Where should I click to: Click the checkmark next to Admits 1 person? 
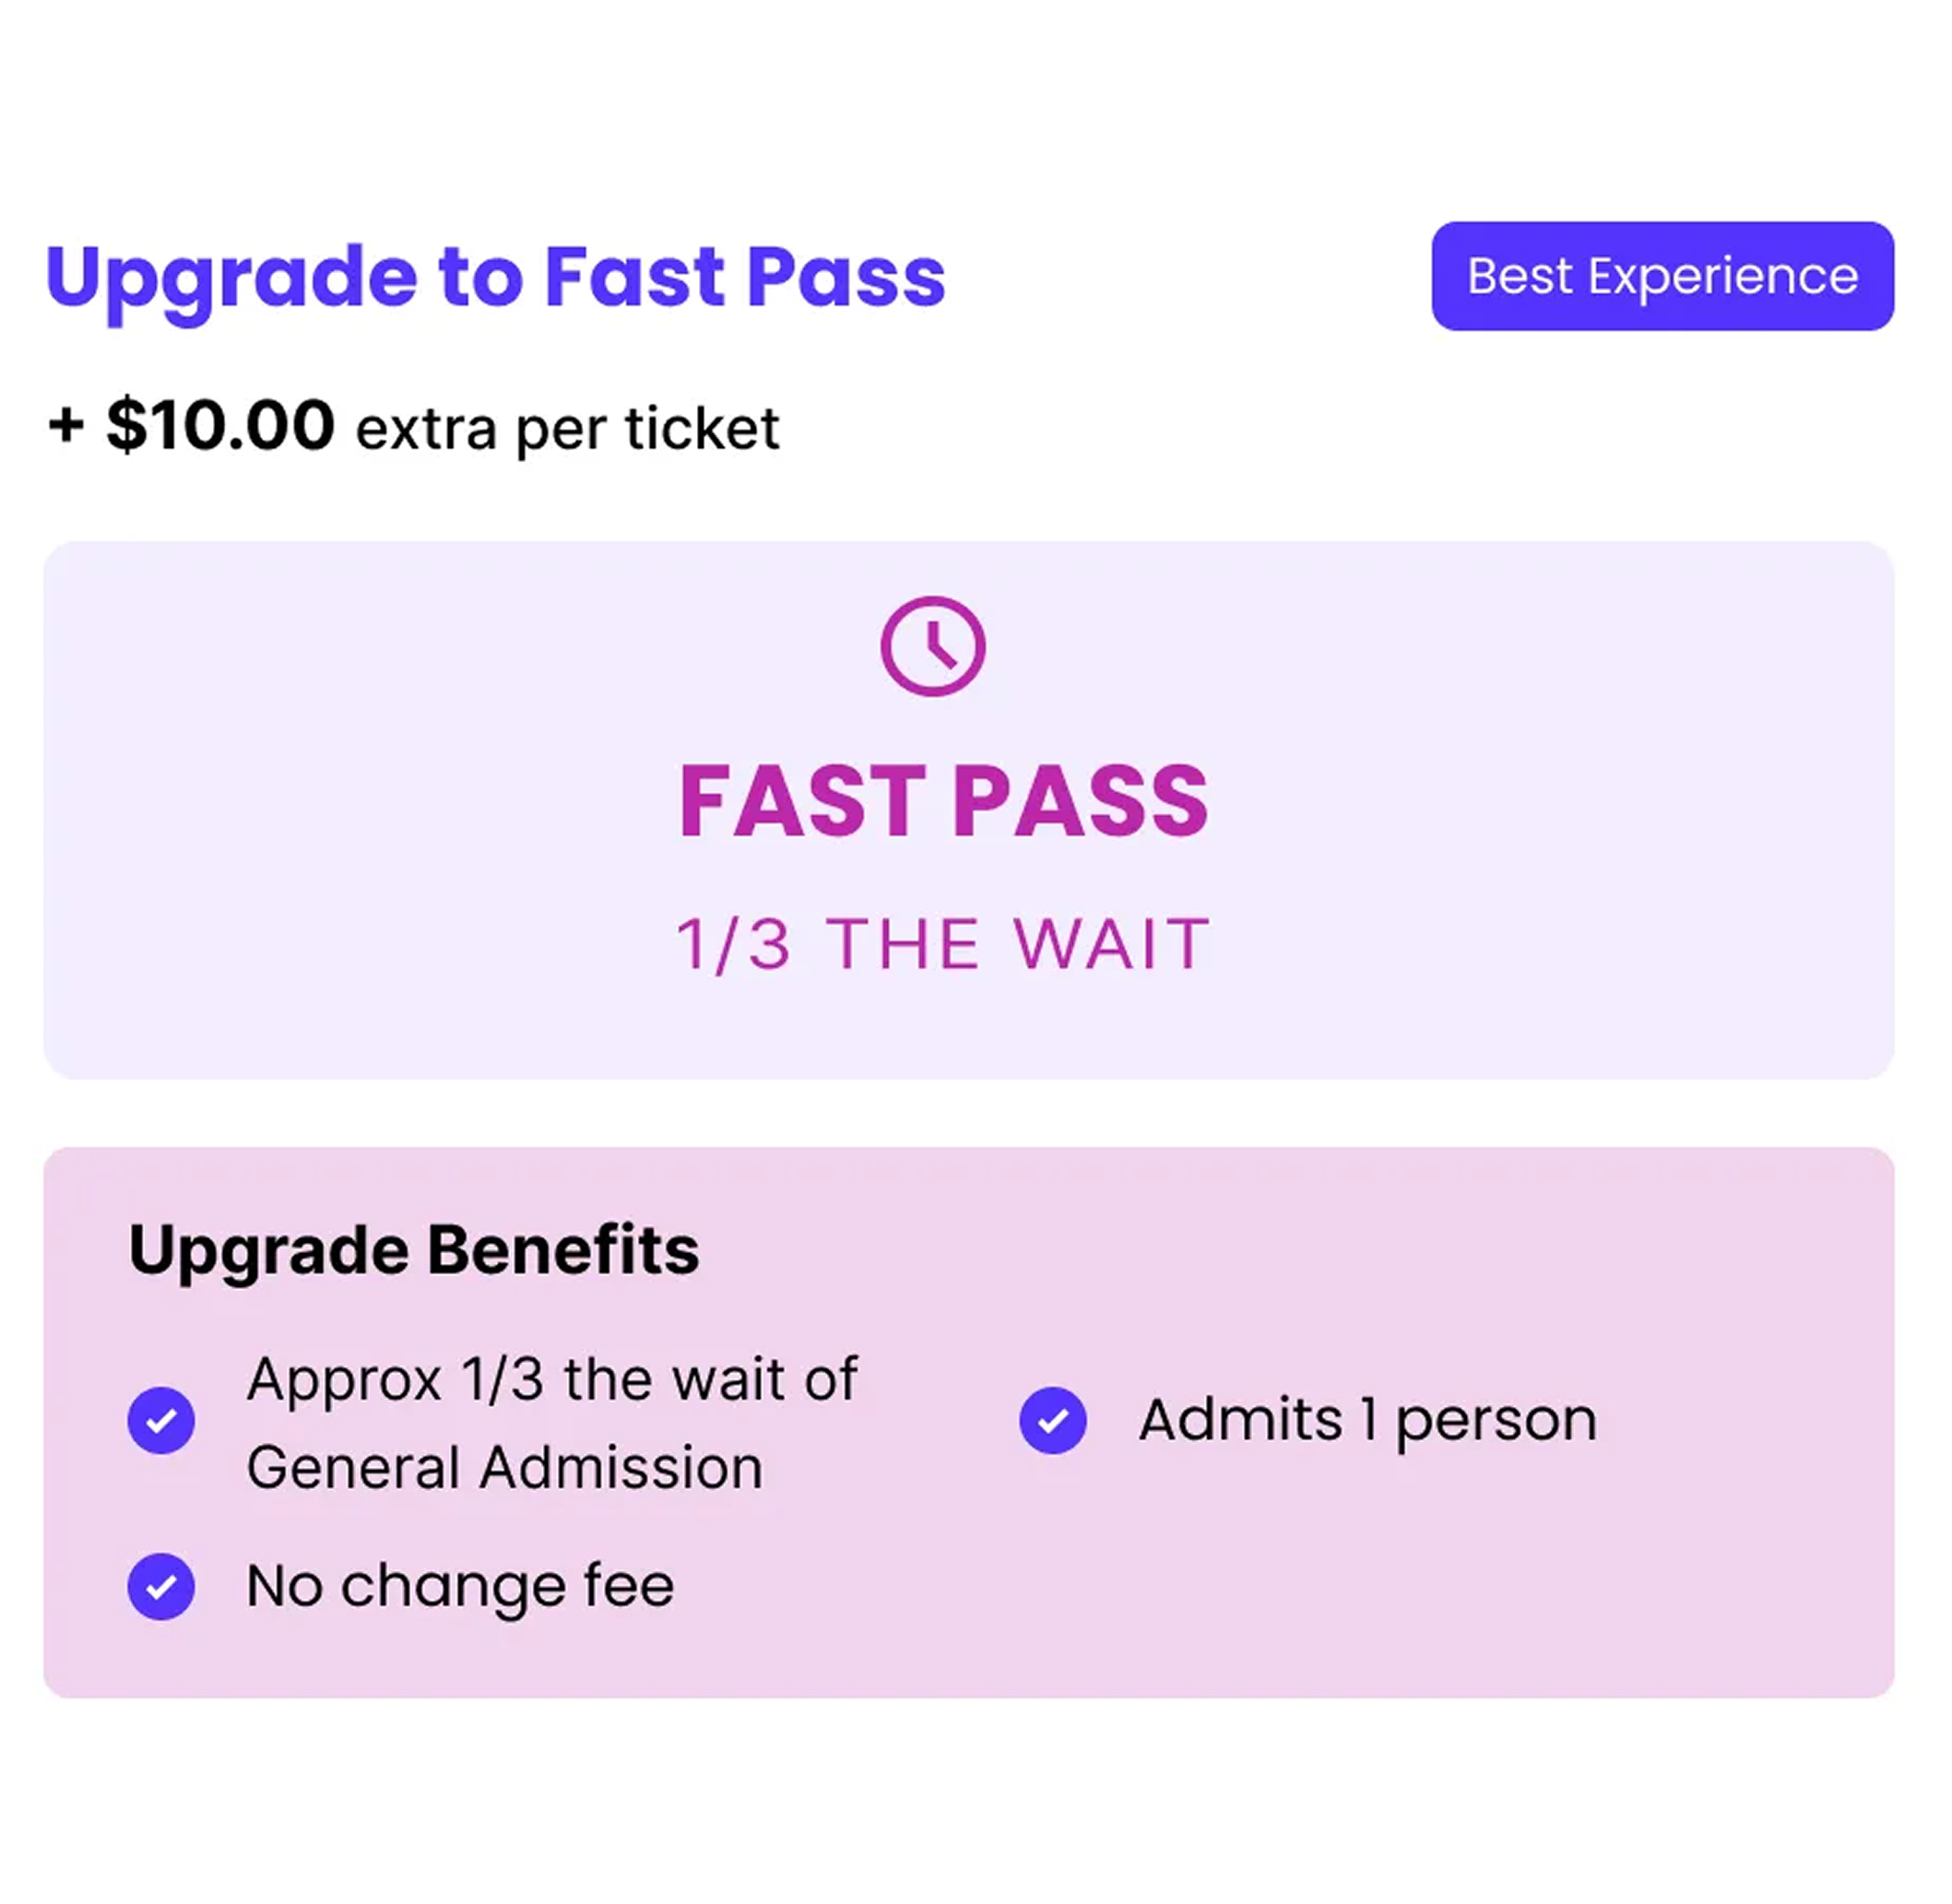coord(1052,1420)
